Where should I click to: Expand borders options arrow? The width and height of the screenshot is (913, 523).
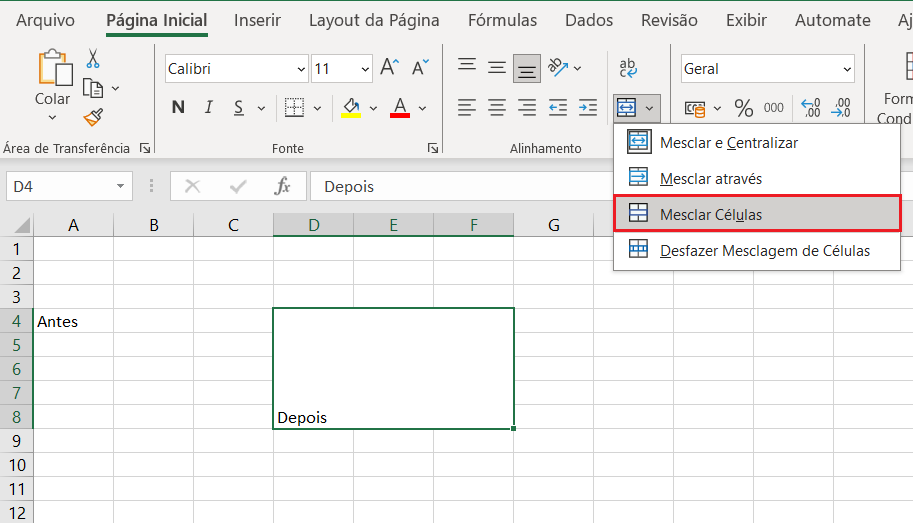317,108
